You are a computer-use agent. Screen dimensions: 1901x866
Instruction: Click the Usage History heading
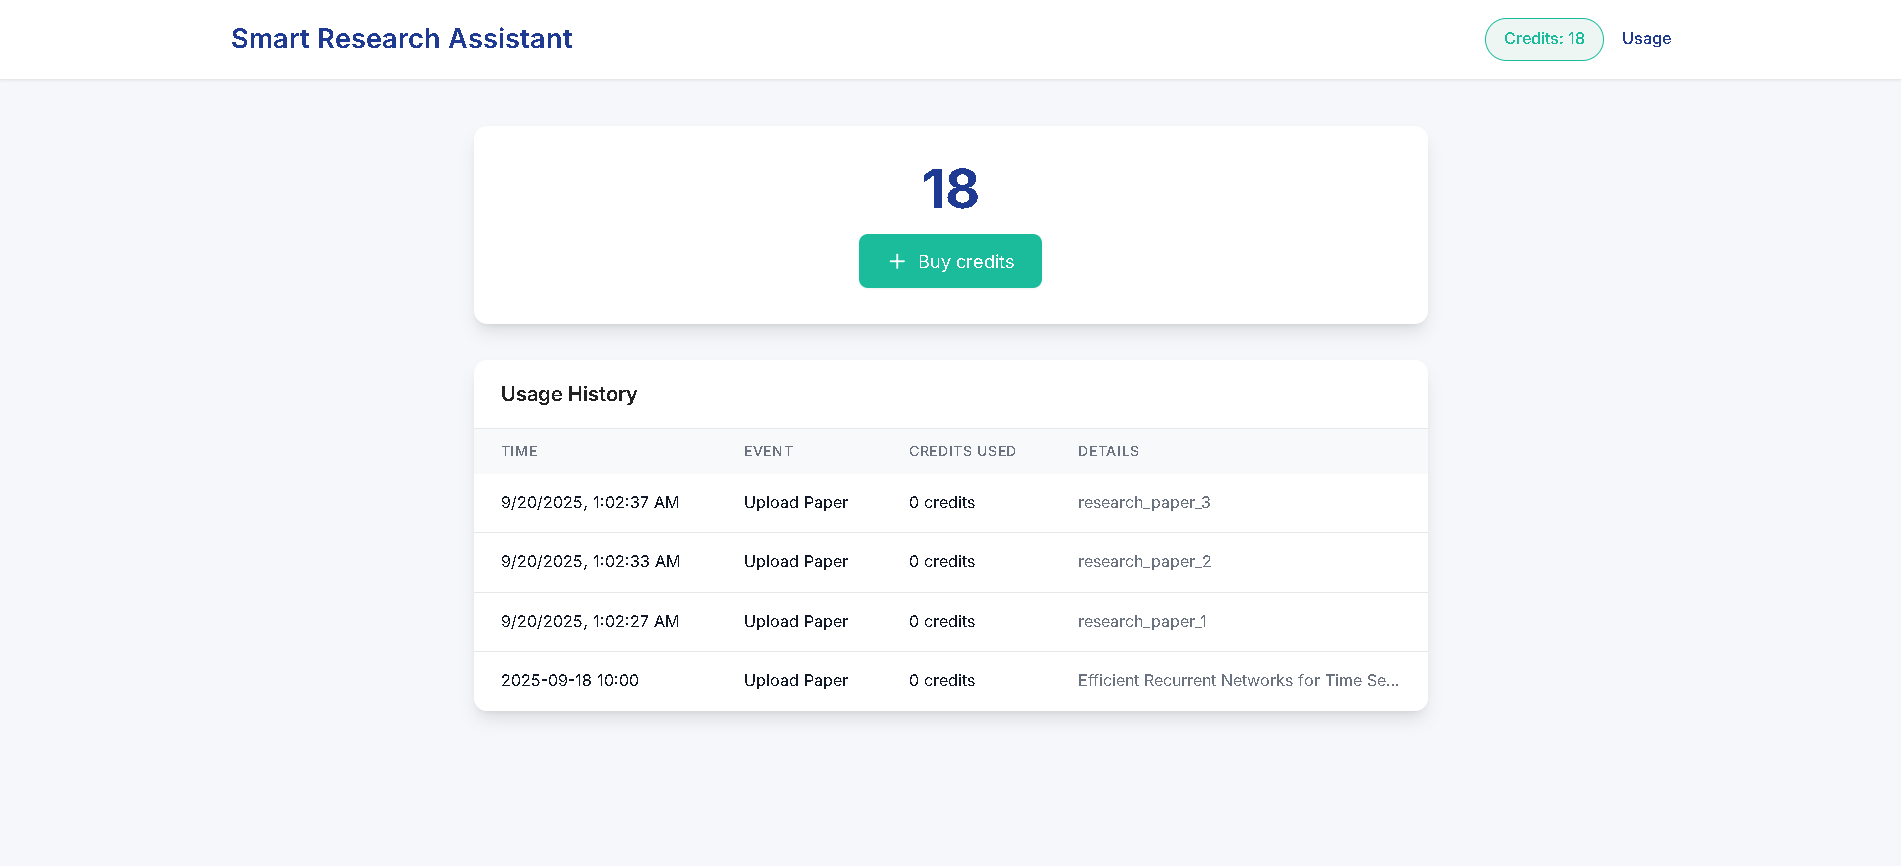pyautogui.click(x=568, y=394)
